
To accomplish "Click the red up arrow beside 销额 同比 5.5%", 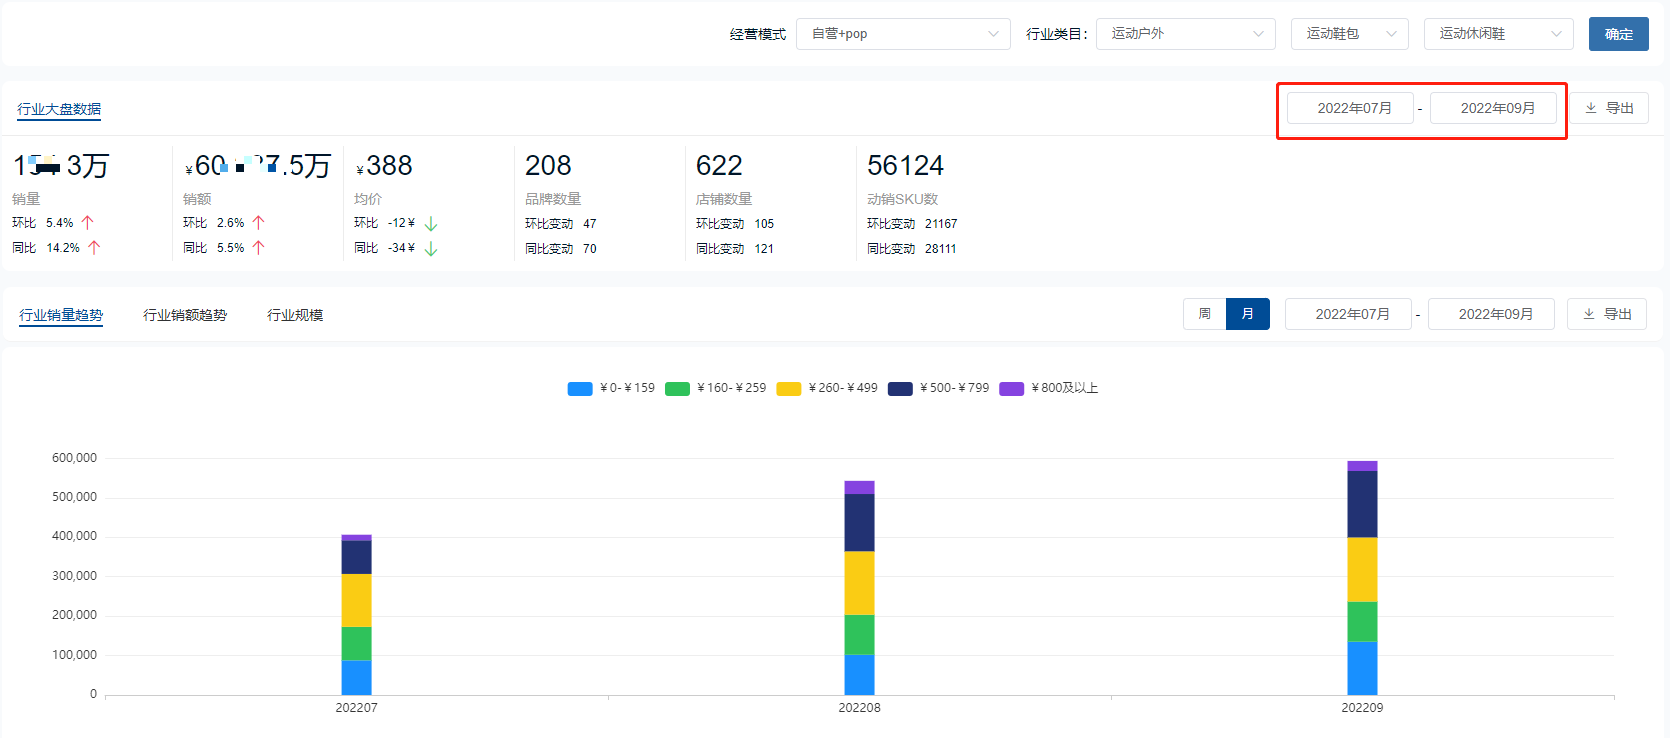I will [258, 248].
